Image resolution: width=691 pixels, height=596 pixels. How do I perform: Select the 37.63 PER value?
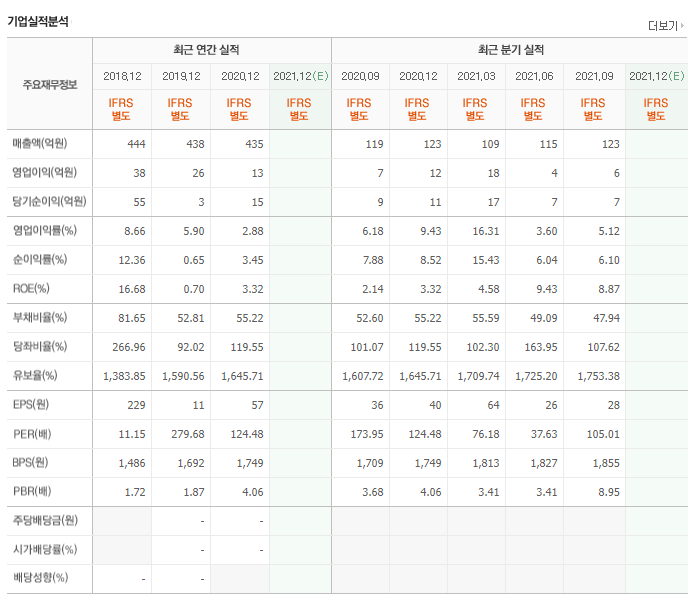[544, 434]
